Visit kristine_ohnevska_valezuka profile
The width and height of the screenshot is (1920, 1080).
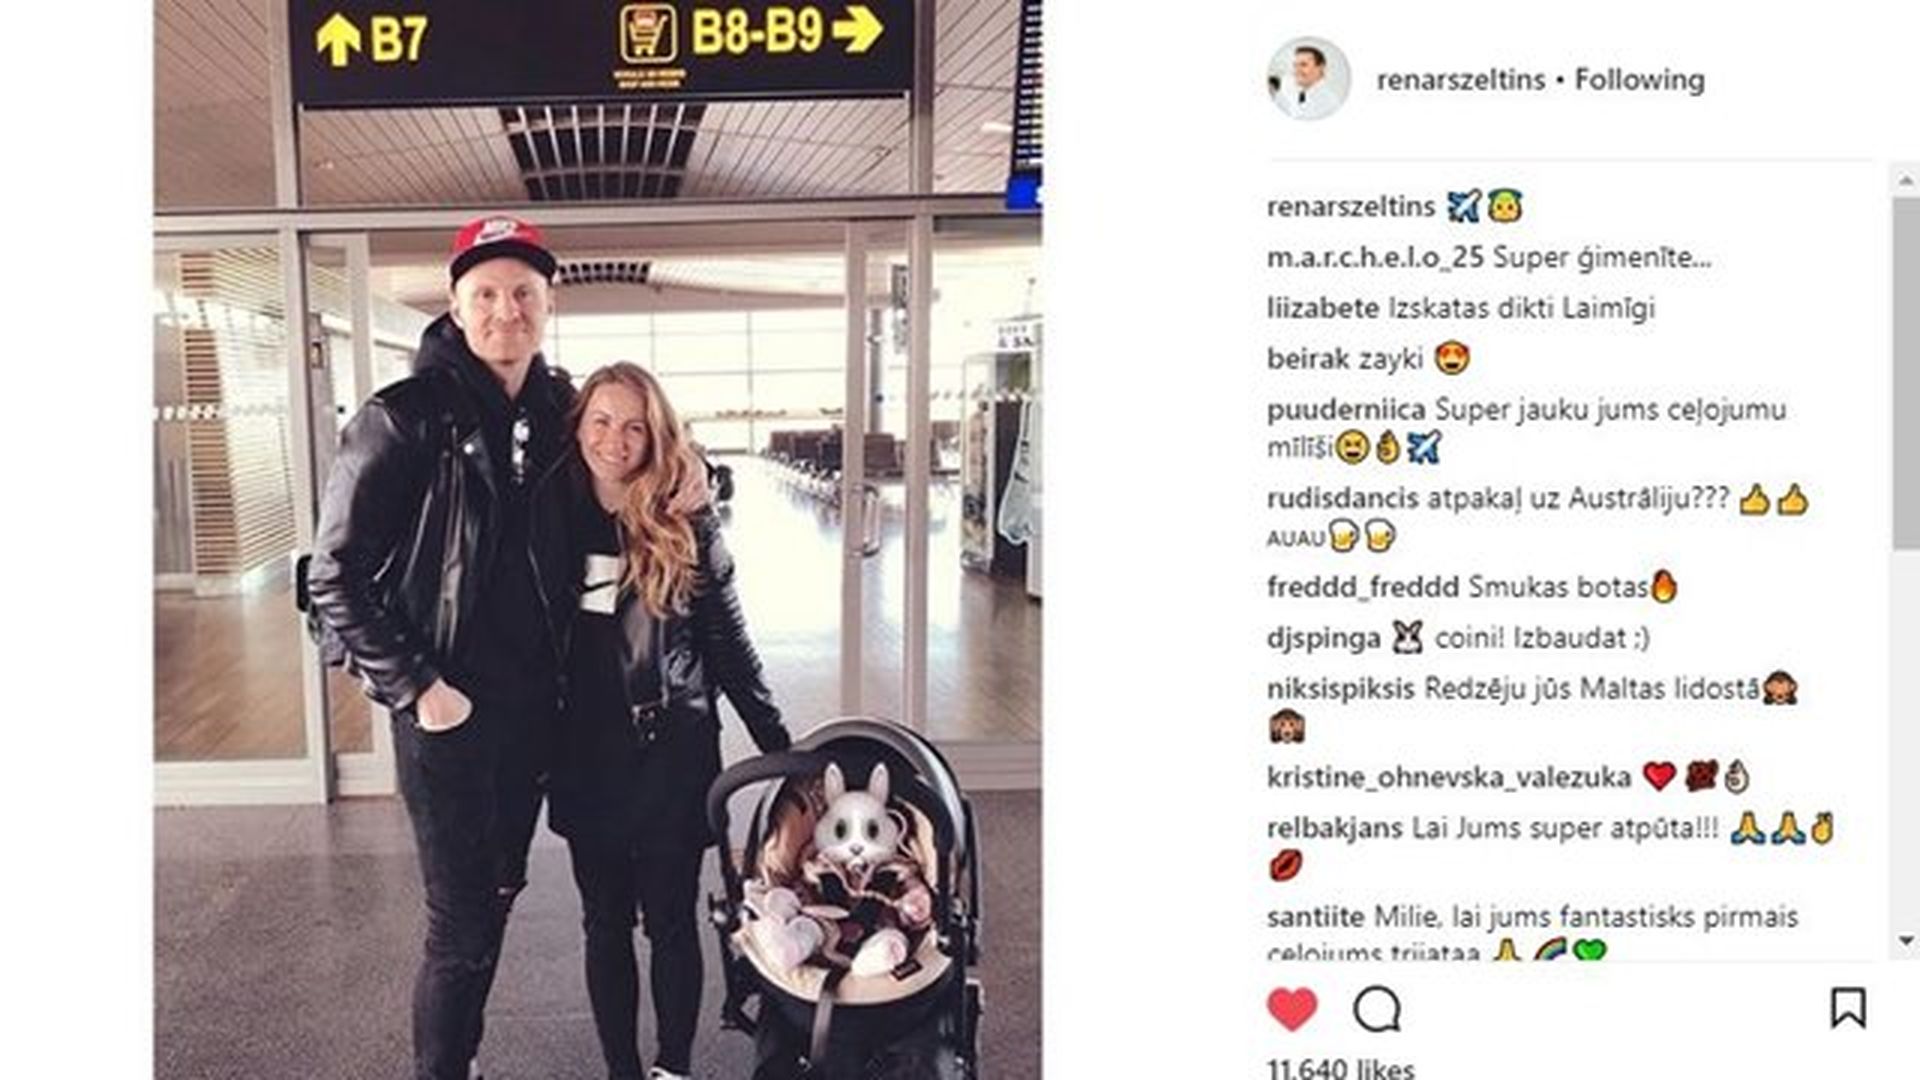[1449, 777]
